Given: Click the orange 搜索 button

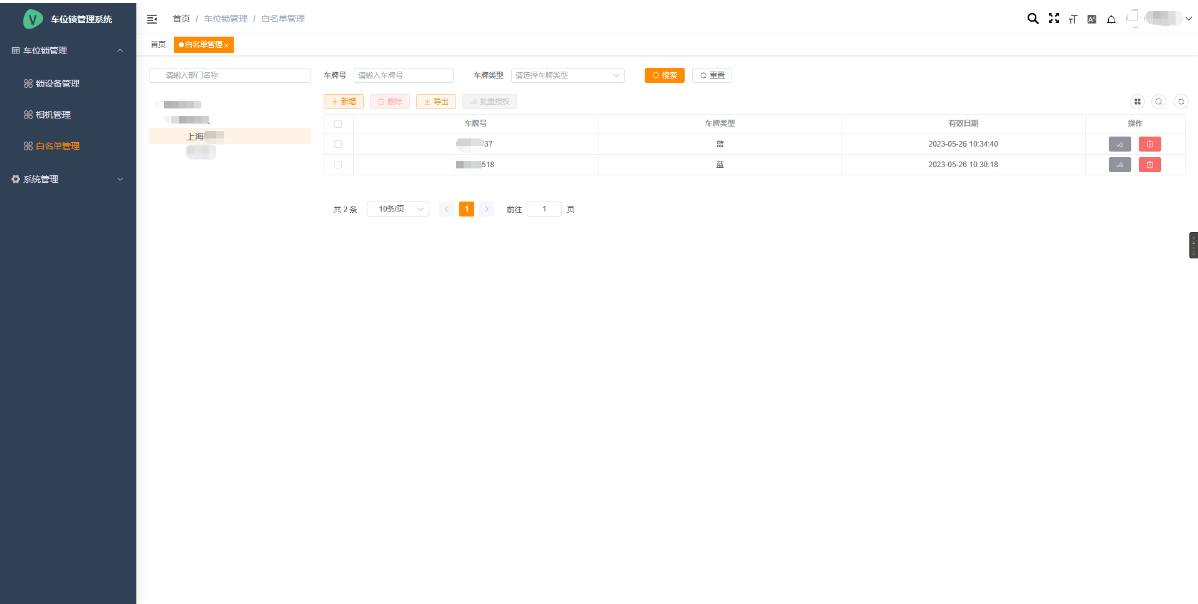Looking at the screenshot, I should pyautogui.click(x=664, y=75).
